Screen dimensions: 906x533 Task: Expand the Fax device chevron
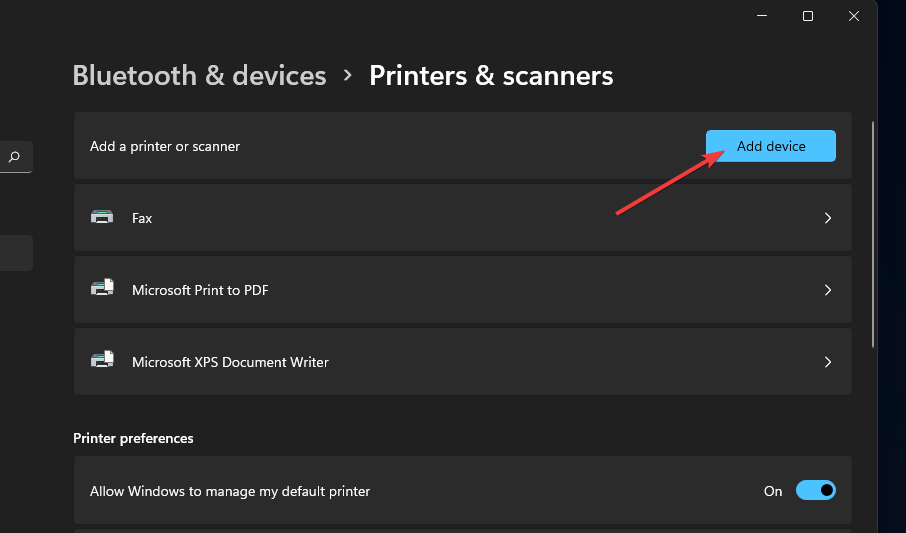827,218
